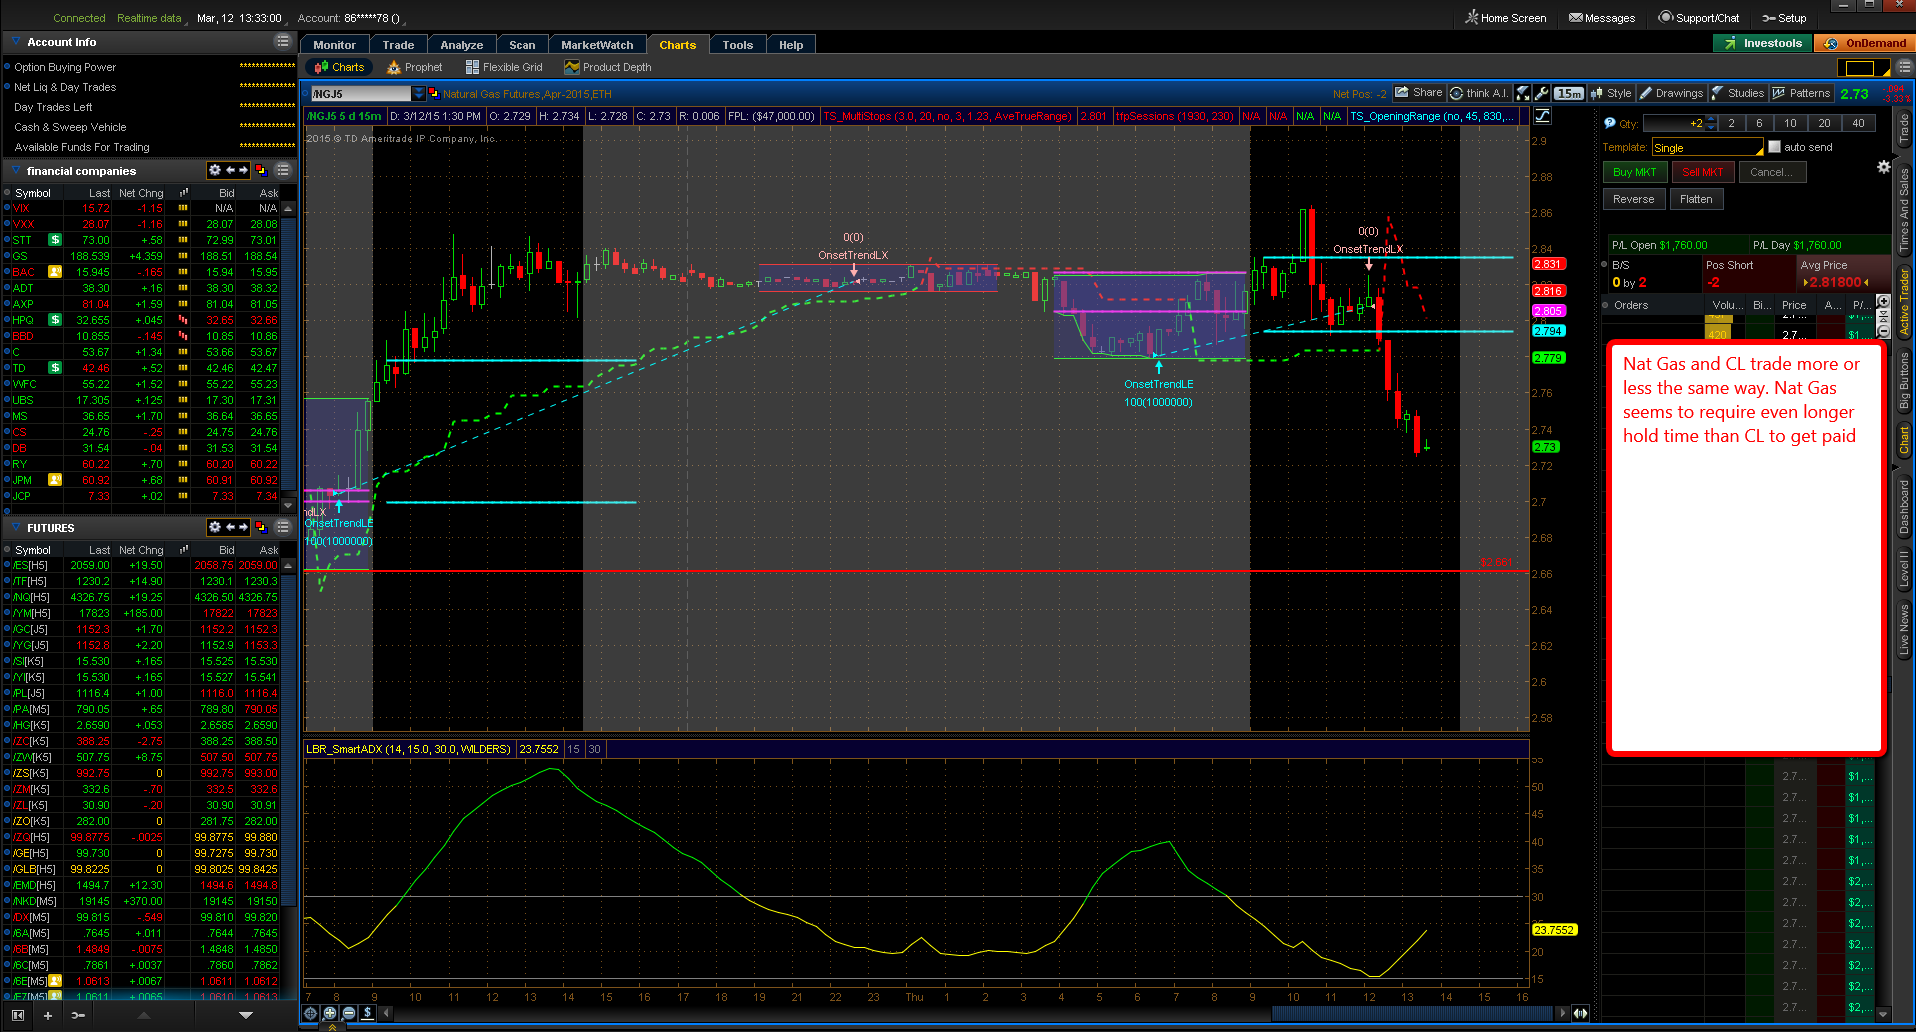Screen dimensions: 1916x1032
Task: Open financial companies watchlist gear settings
Action: tap(214, 170)
